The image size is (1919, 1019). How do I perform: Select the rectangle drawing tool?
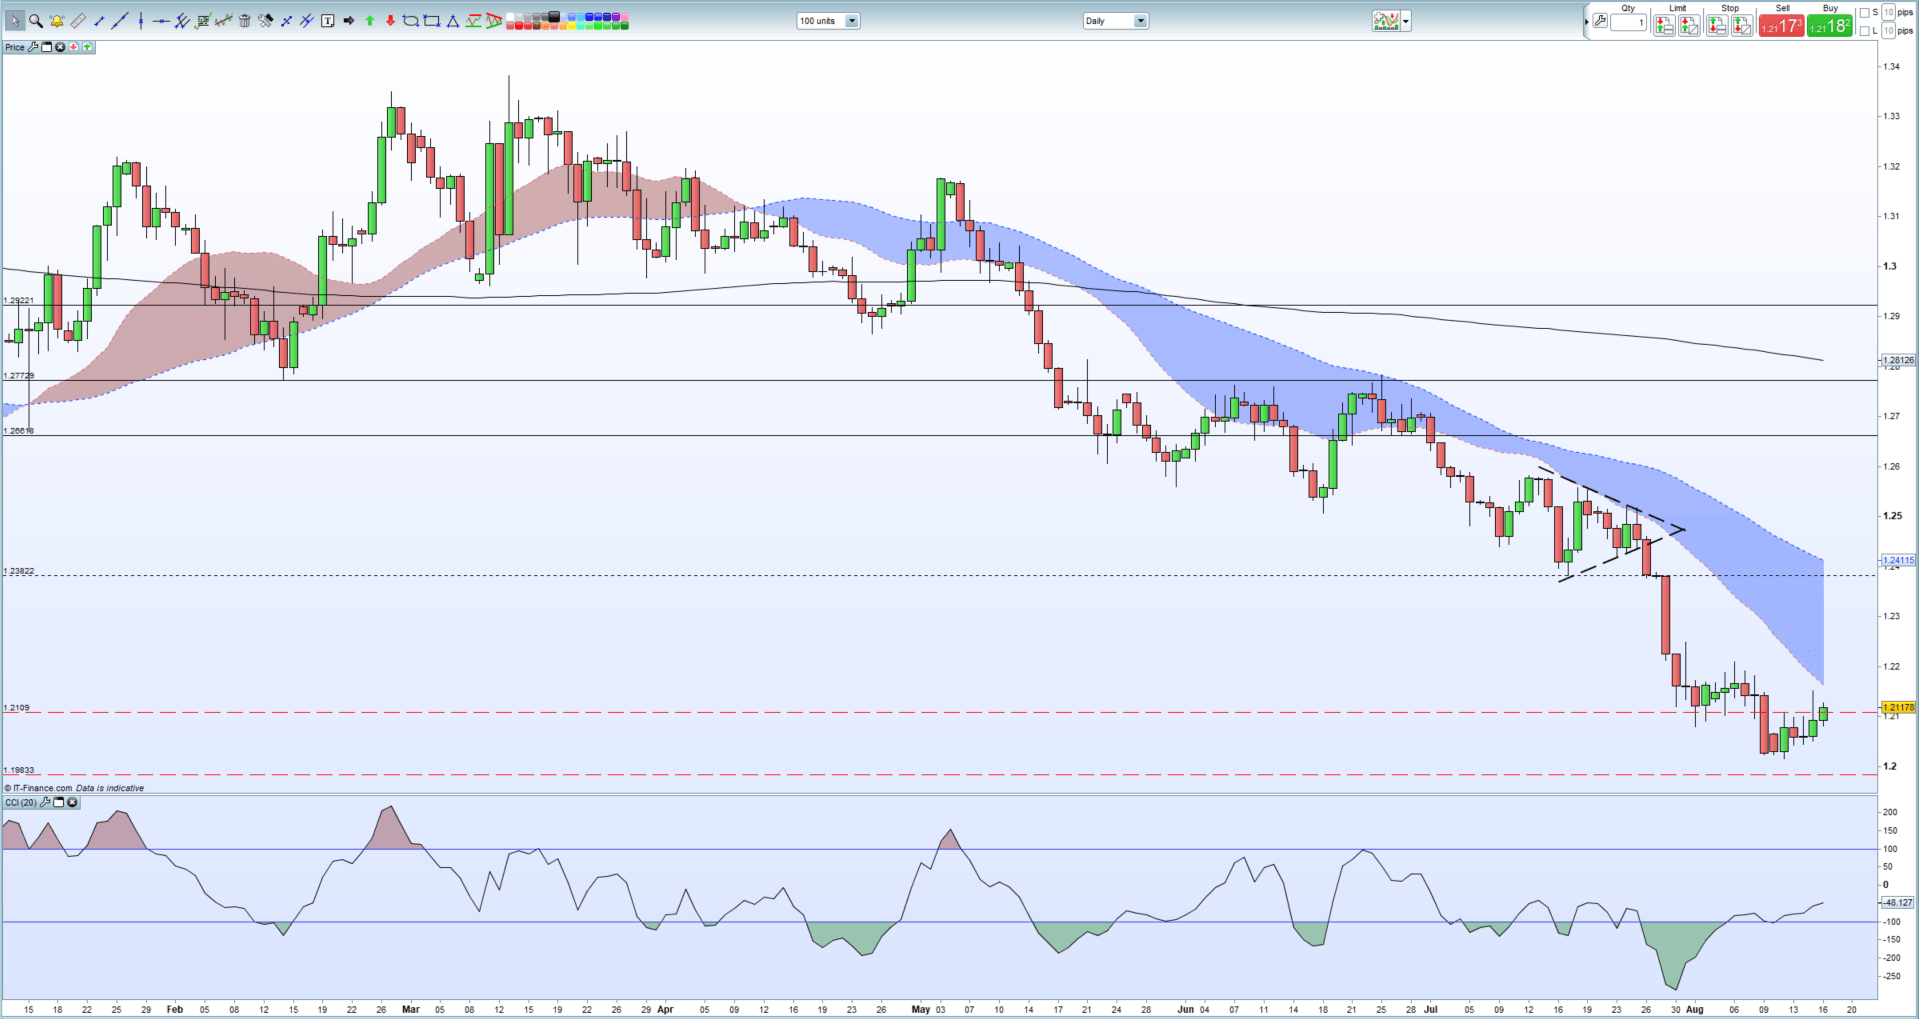click(432, 21)
